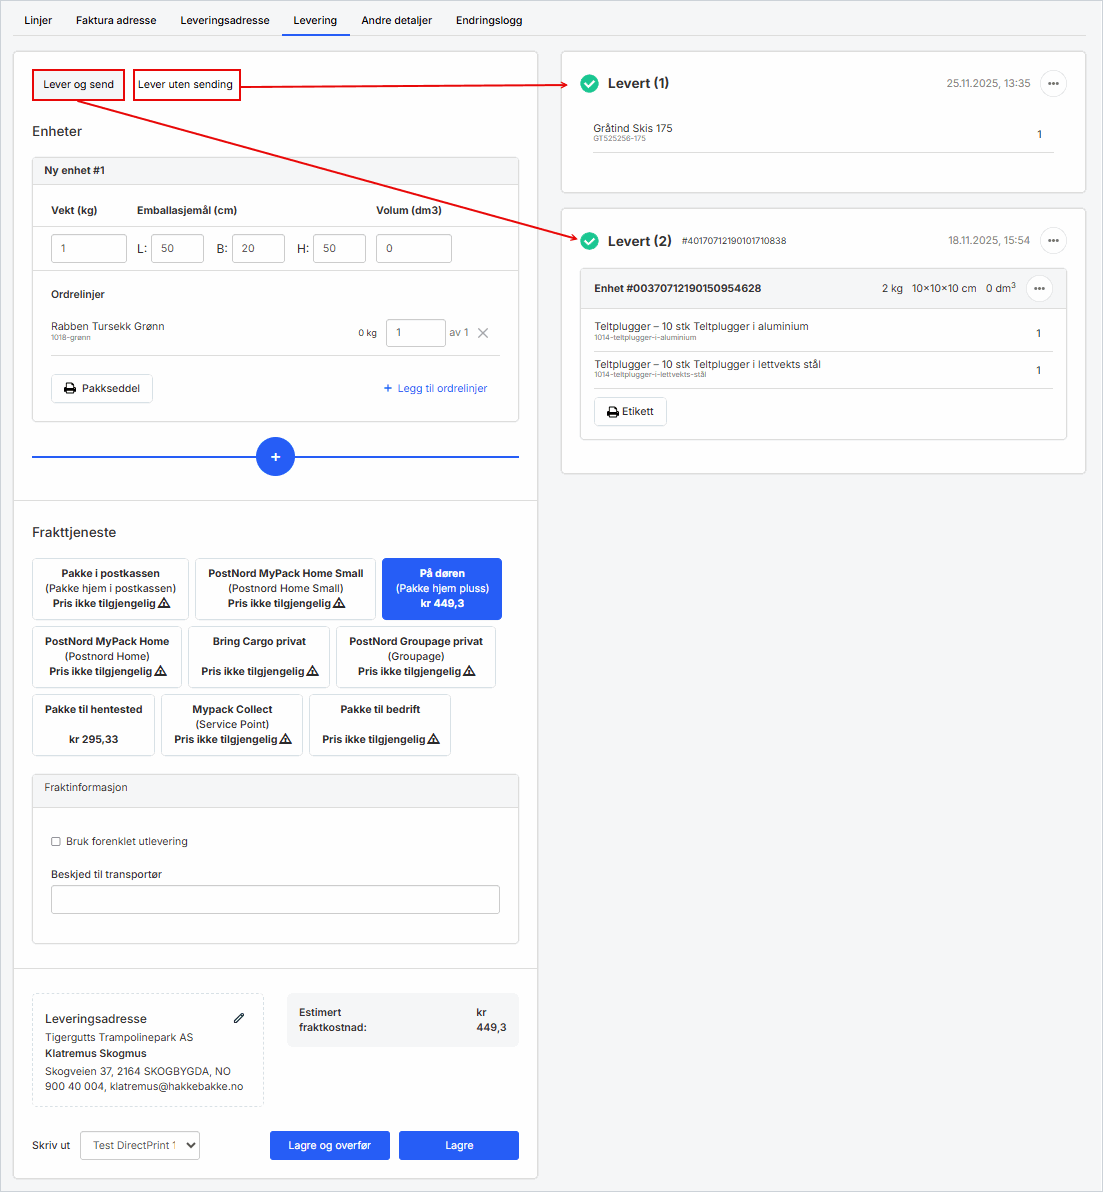Remove the Rabben Tursekk Grønn order line
This screenshot has height=1192, width=1103.
click(483, 333)
